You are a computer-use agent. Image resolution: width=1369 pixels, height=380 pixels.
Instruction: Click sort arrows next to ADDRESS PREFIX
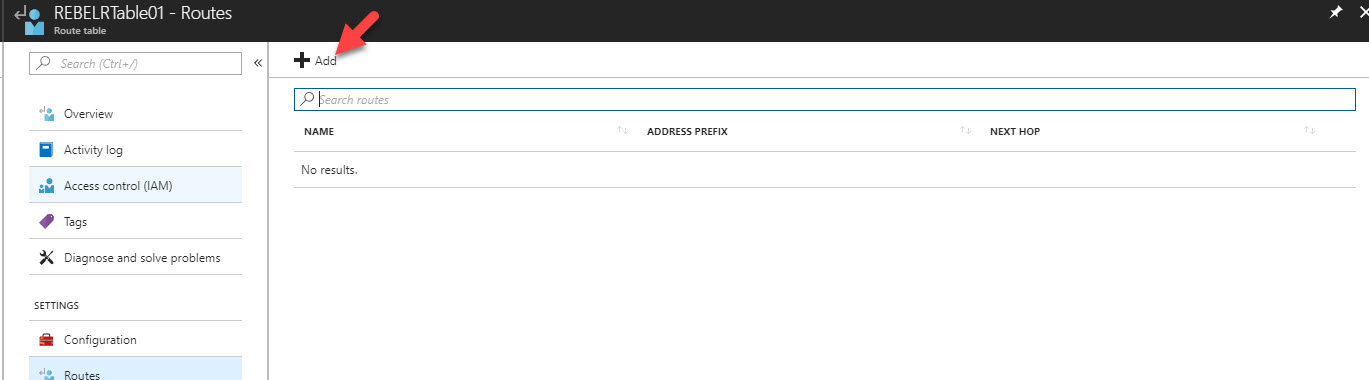click(966, 131)
